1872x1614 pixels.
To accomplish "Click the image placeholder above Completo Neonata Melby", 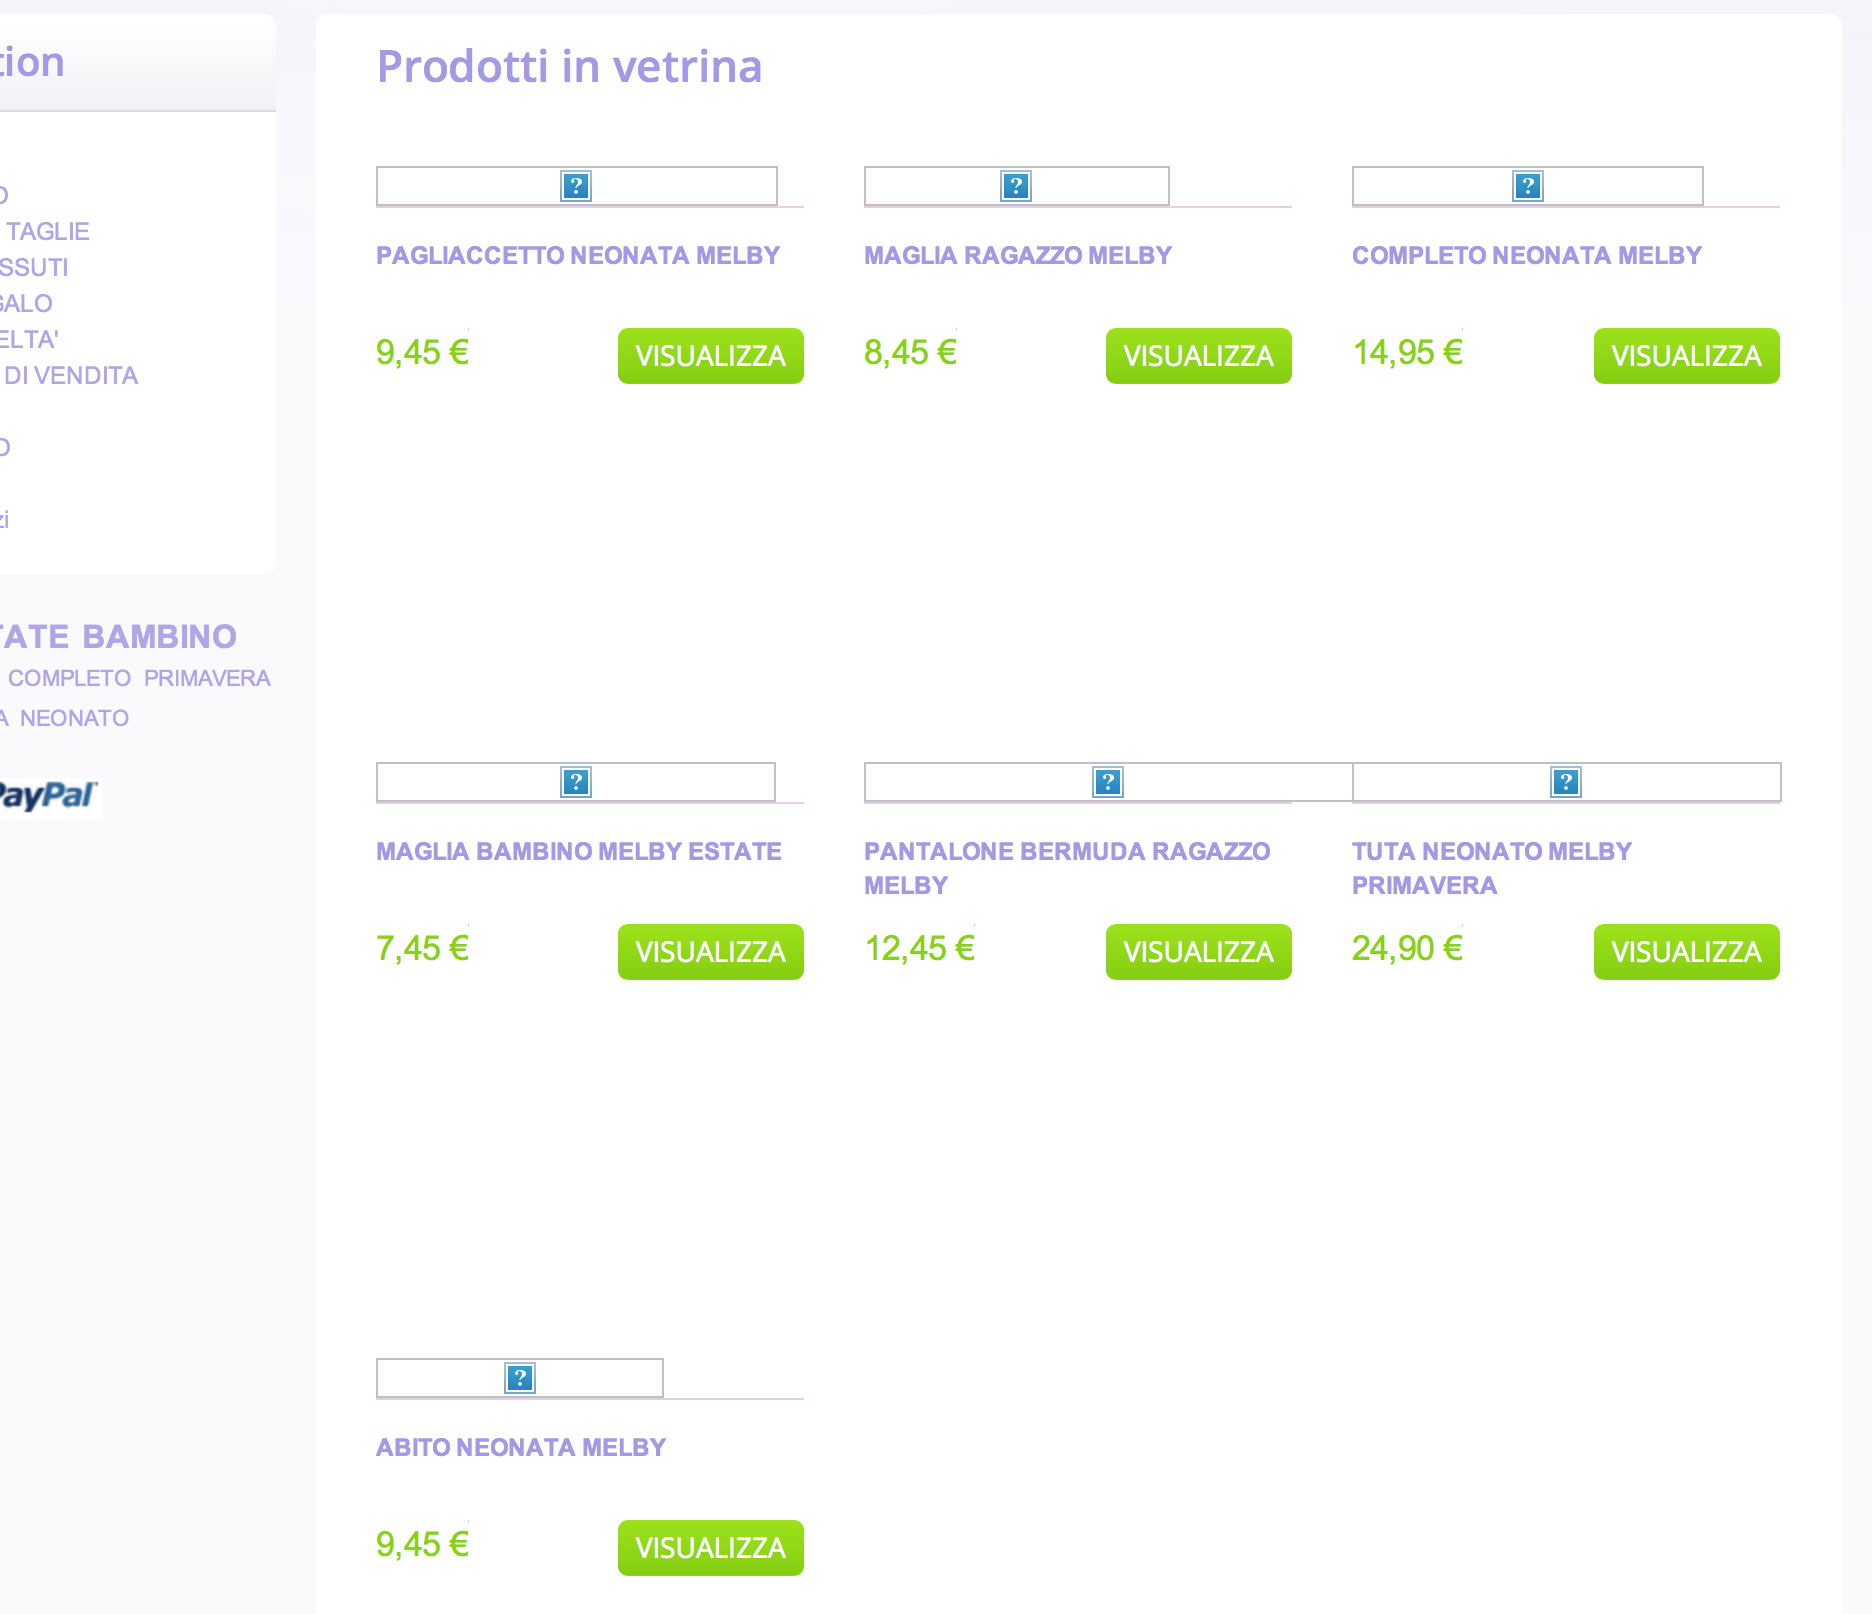I will point(1527,186).
